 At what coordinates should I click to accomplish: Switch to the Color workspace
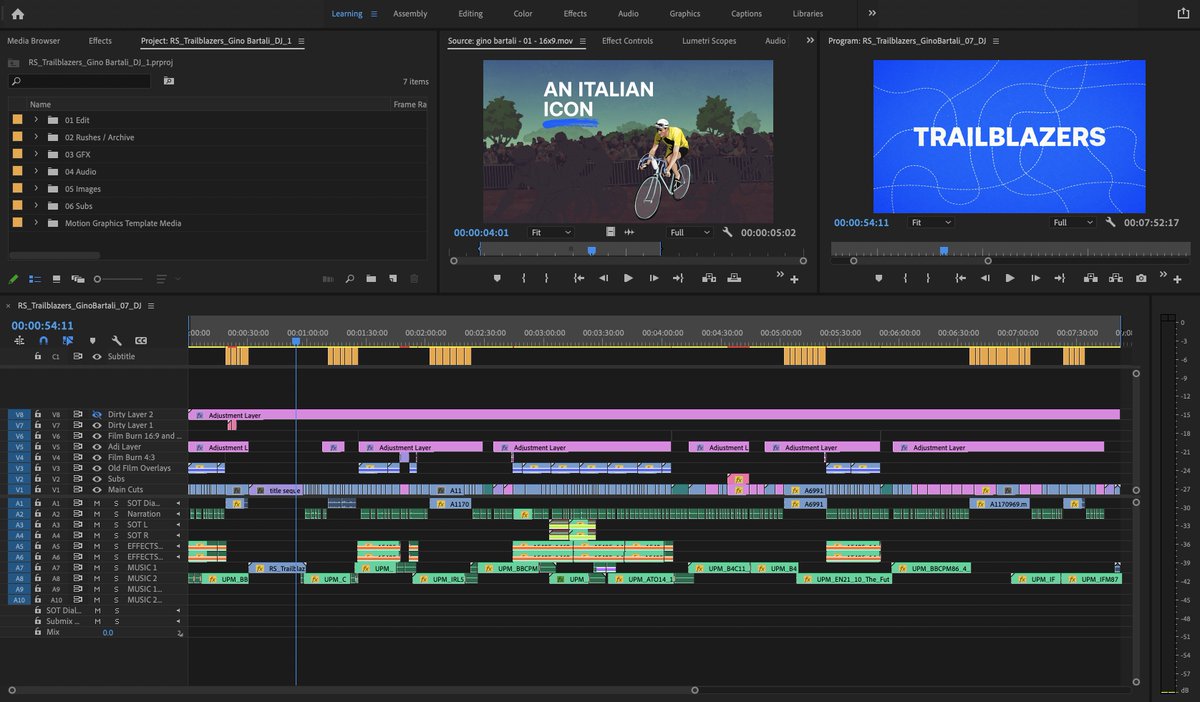click(523, 13)
